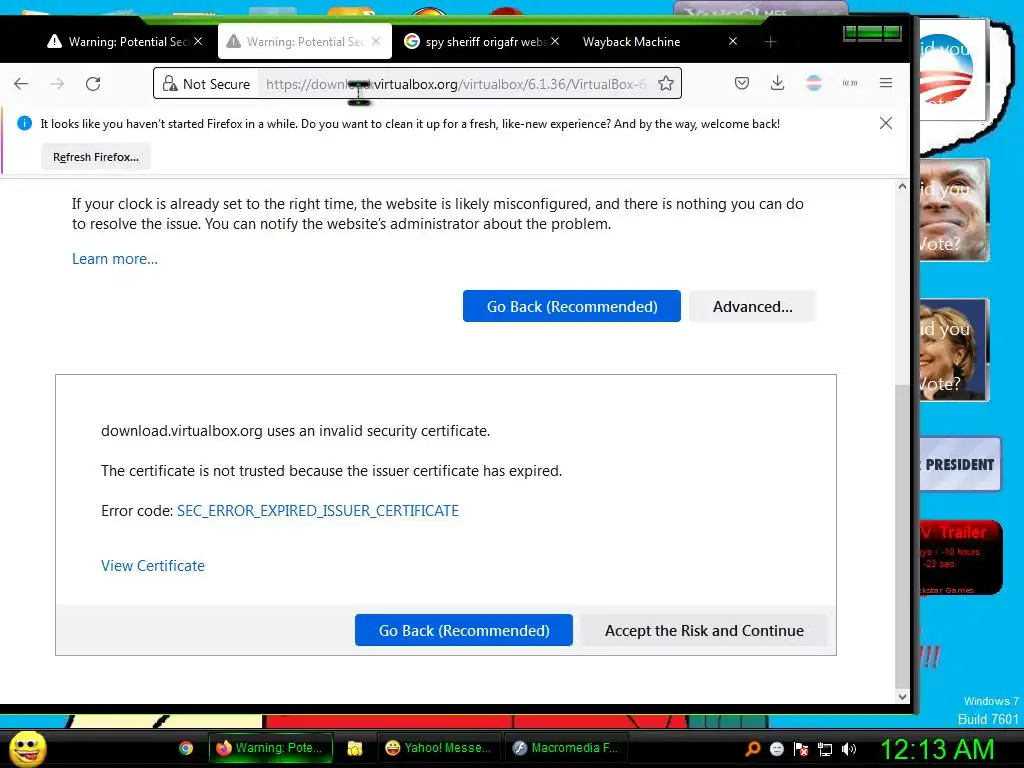Click the URL address field

455,84
